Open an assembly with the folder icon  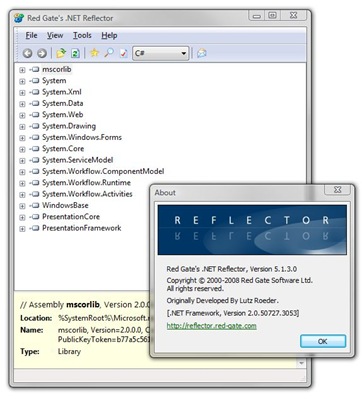[61, 53]
